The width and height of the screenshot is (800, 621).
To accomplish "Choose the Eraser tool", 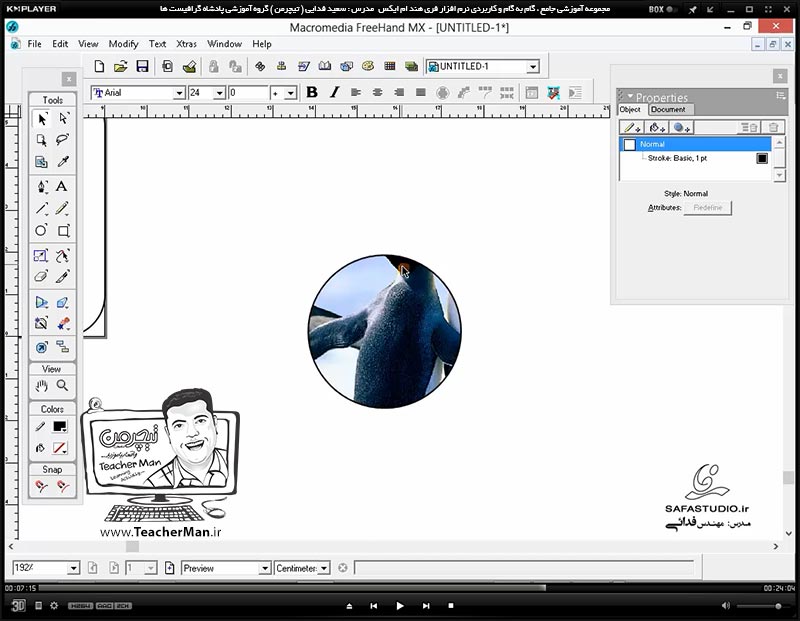I will click(x=41, y=277).
